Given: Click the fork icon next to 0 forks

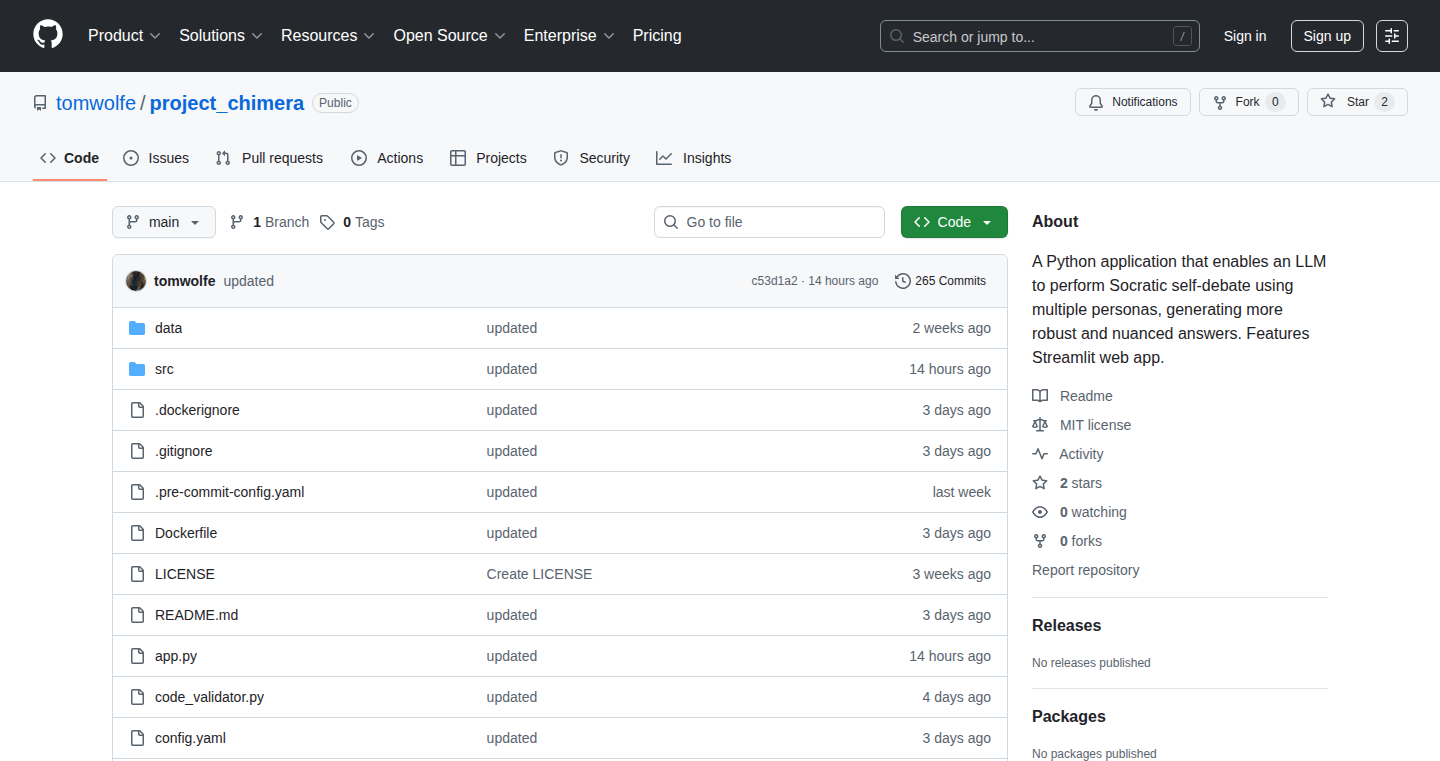Looking at the screenshot, I should pos(1040,541).
